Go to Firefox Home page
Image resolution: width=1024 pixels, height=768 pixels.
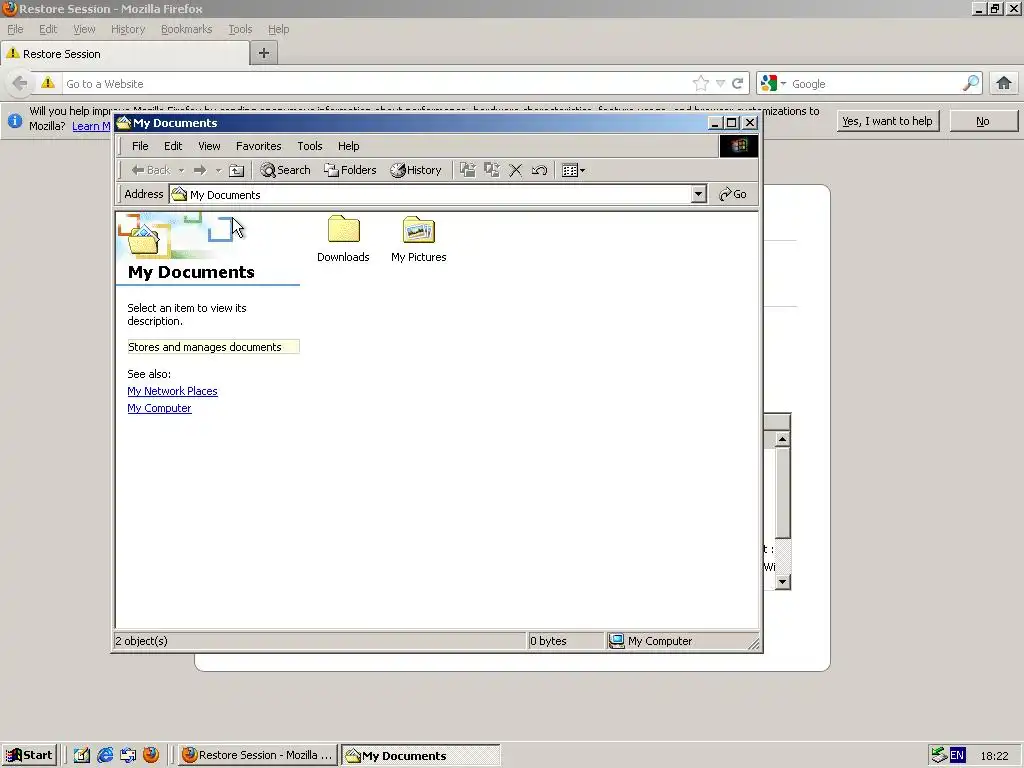pos(1004,83)
